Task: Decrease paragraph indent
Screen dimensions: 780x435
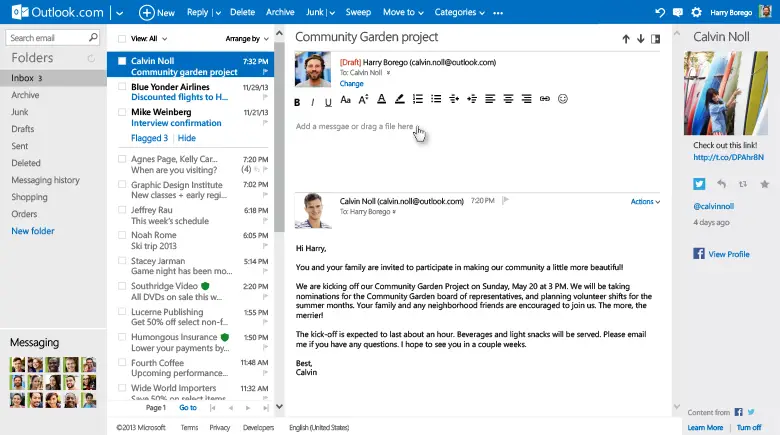Action: (x=454, y=99)
